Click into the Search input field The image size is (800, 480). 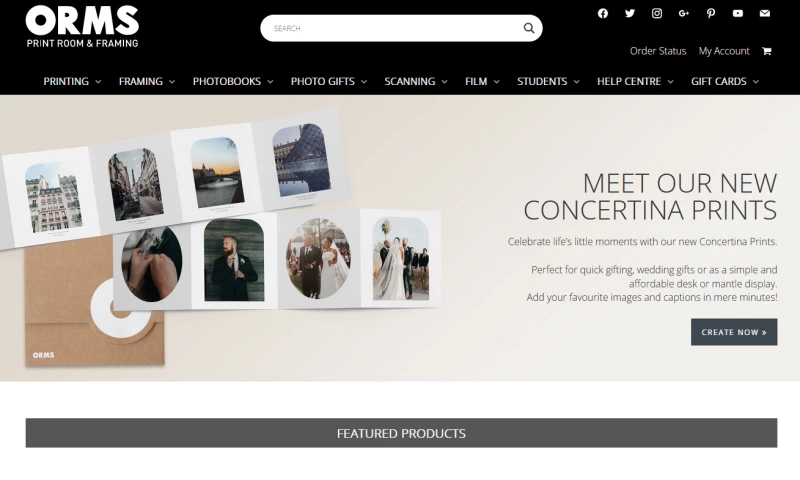(393, 28)
